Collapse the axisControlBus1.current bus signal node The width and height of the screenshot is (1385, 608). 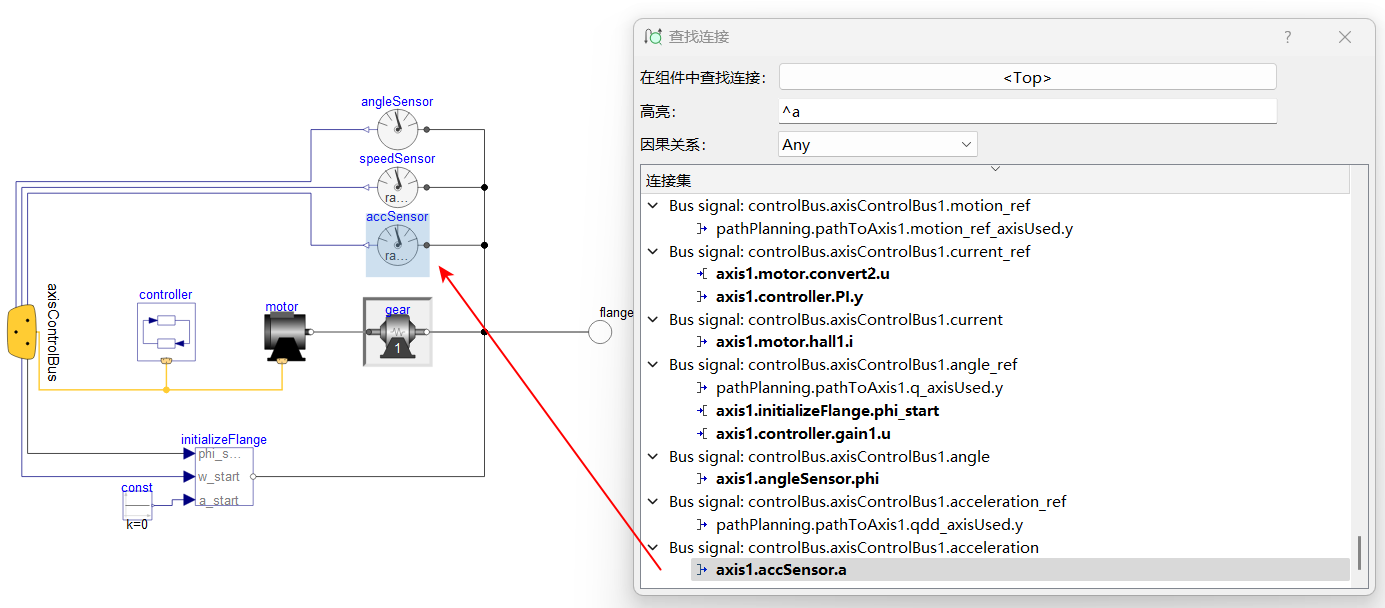pyautogui.click(x=653, y=320)
